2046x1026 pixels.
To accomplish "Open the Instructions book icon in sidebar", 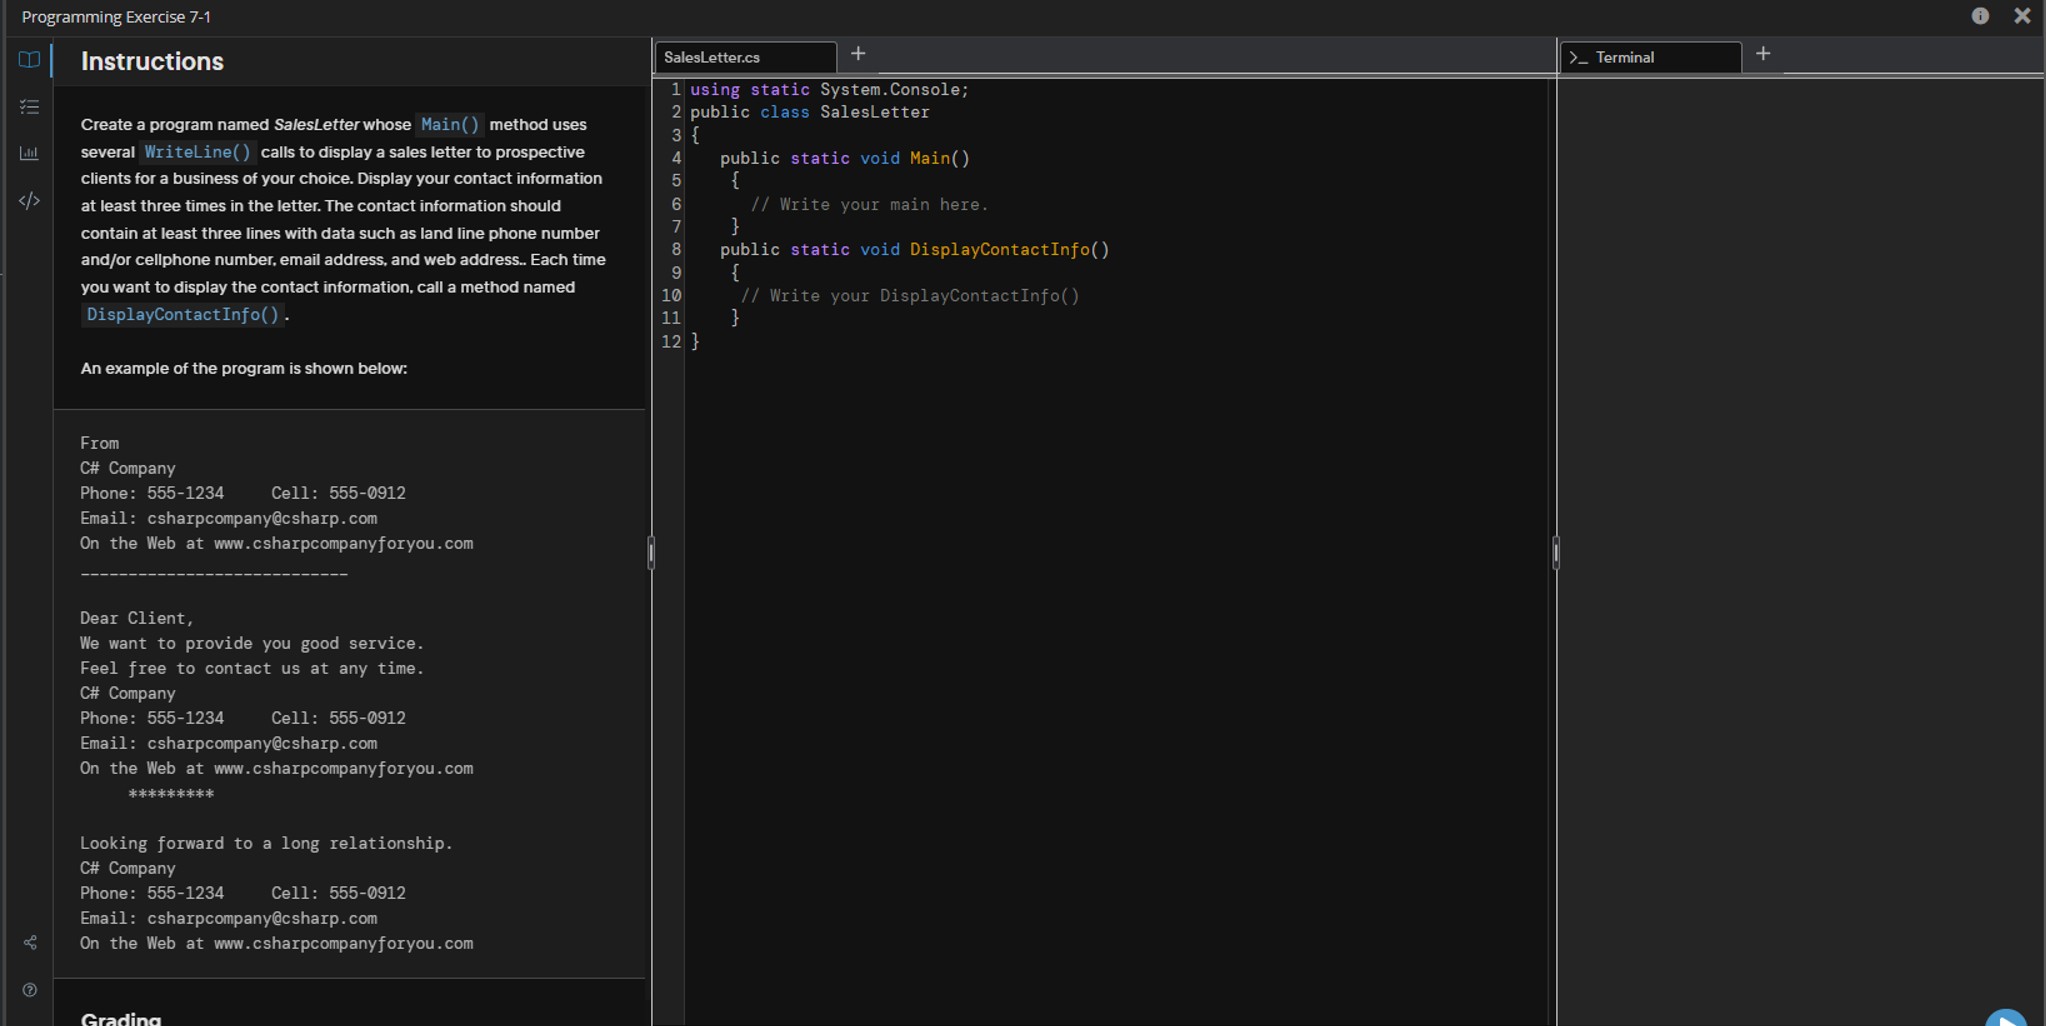I will 29,60.
